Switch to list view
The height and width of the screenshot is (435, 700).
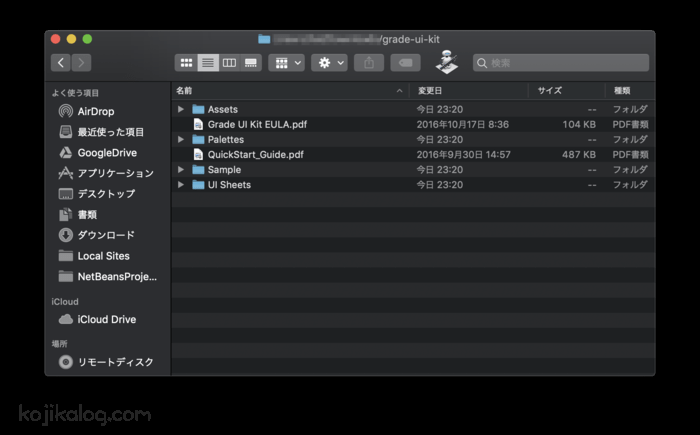(208, 63)
